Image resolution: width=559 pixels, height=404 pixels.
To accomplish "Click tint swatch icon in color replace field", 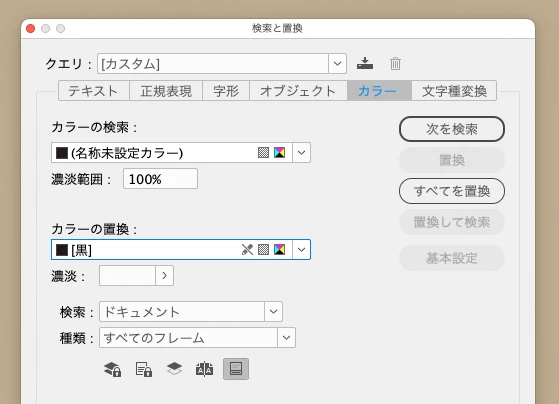I will 263,250.
